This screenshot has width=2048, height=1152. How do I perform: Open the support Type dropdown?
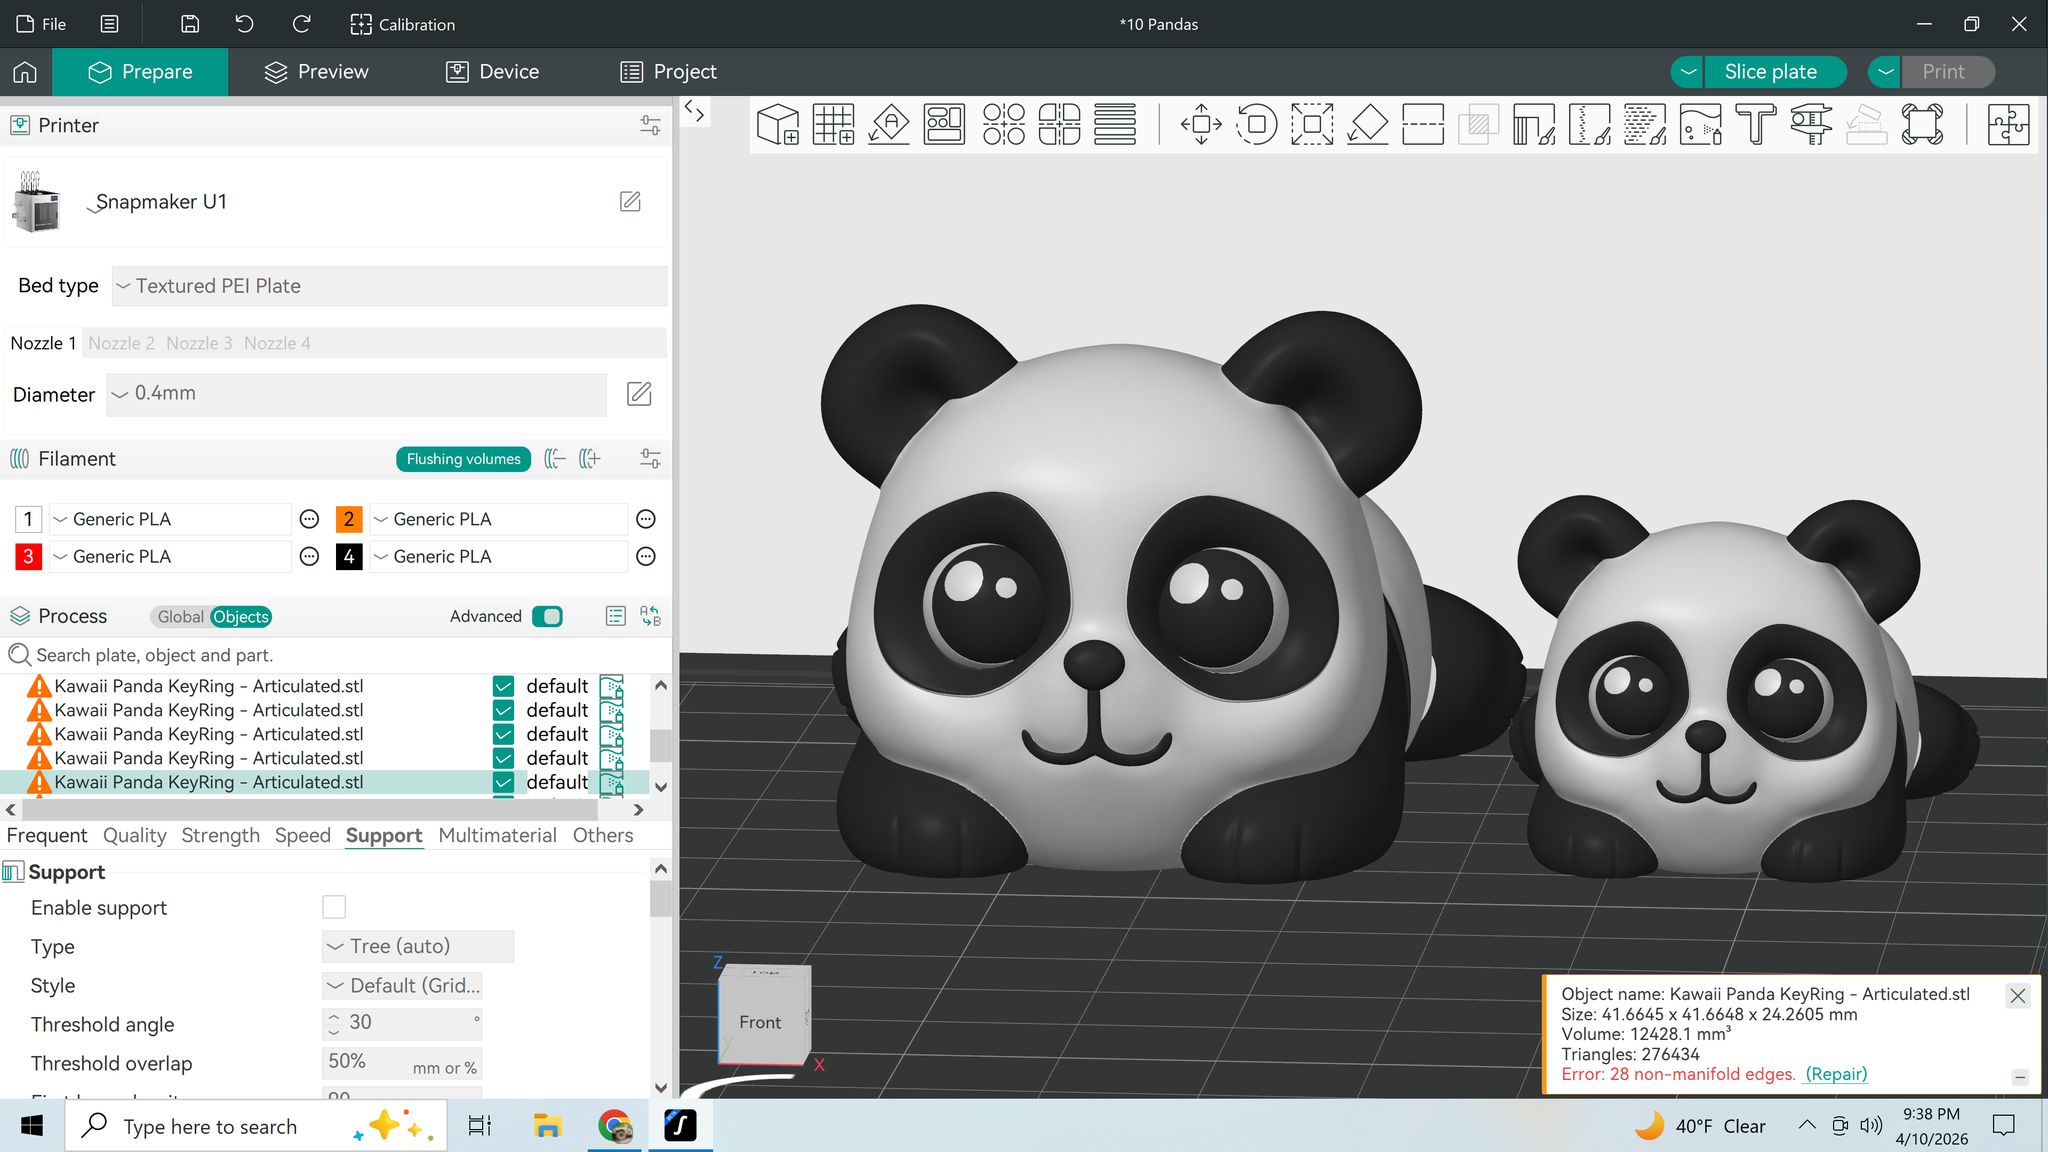pyautogui.click(x=418, y=946)
